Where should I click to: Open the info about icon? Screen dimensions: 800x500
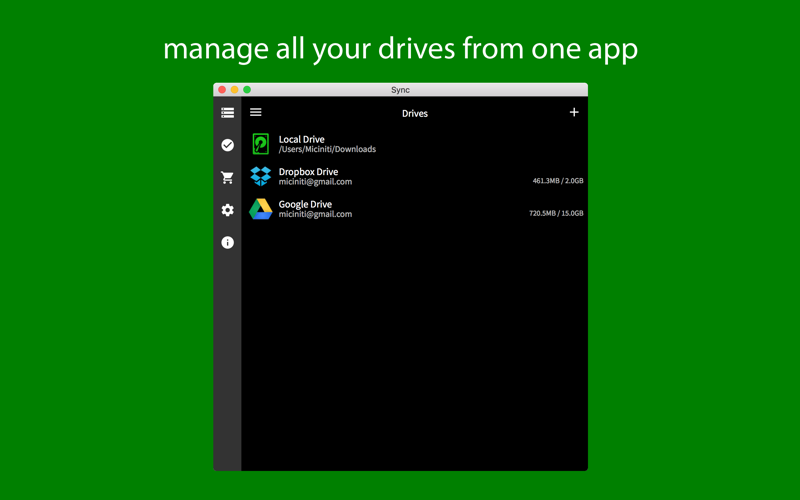[x=228, y=242]
